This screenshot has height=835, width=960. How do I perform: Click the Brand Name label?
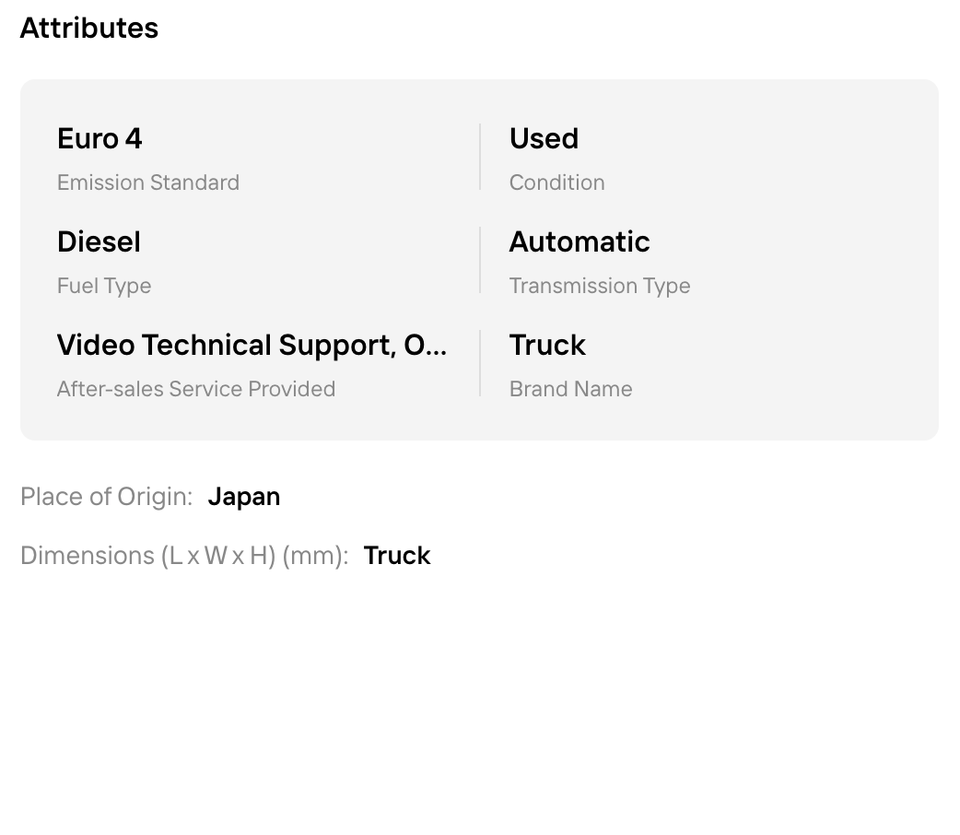tap(571, 389)
